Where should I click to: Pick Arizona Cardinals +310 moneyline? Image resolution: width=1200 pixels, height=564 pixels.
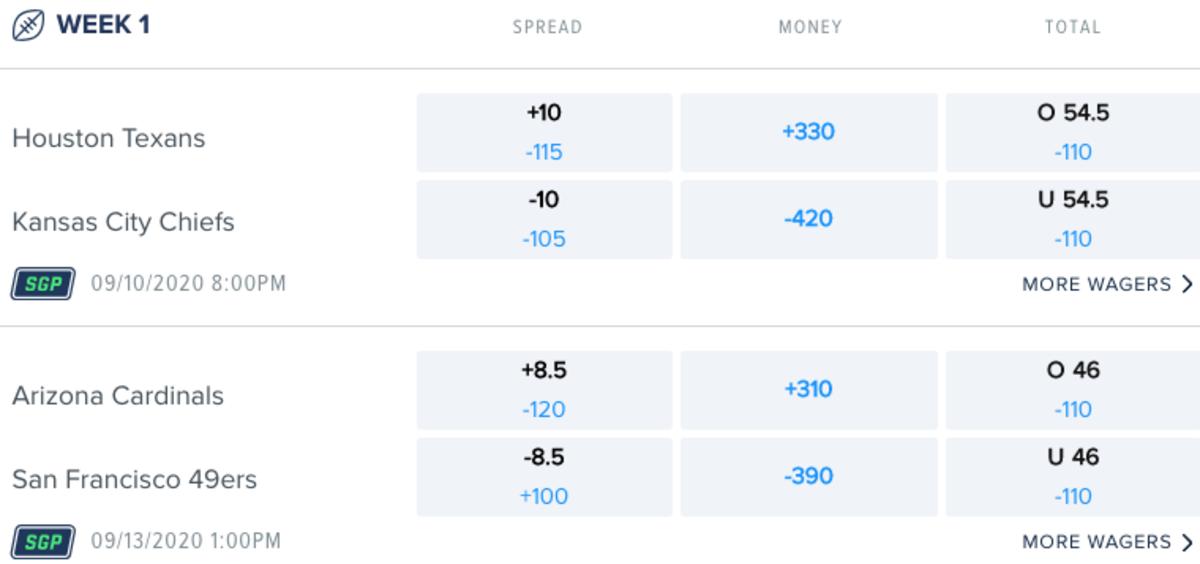point(808,390)
